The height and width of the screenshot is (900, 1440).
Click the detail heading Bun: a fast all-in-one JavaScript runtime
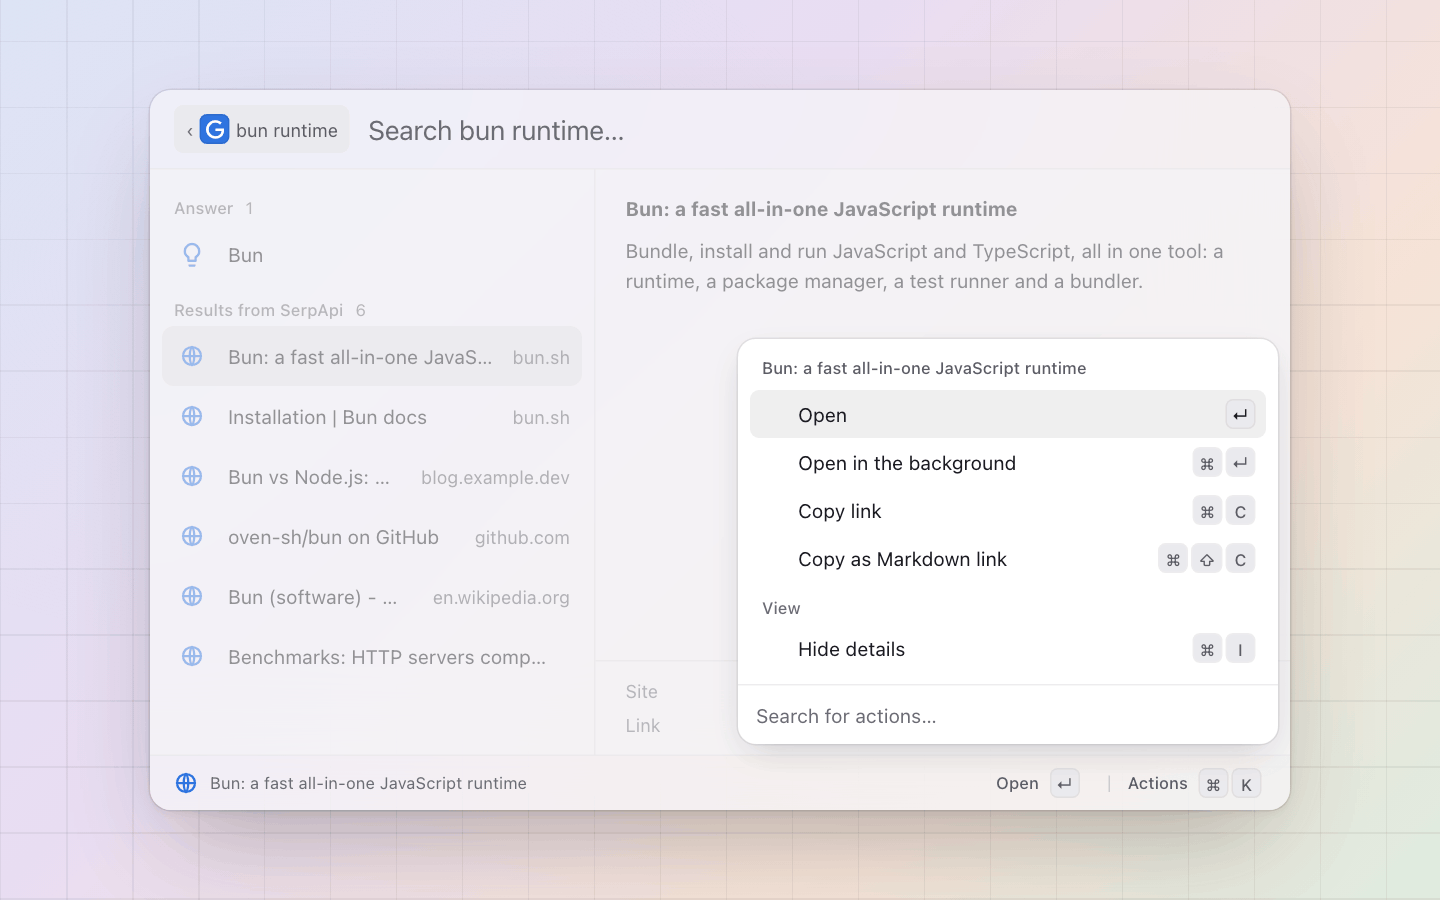click(821, 209)
